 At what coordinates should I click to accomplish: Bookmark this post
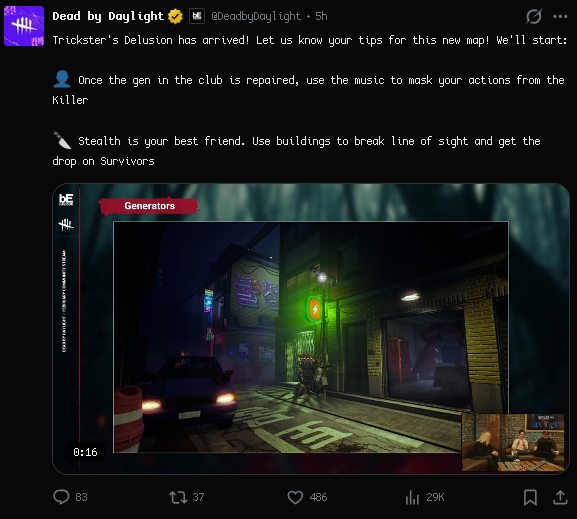pos(530,497)
